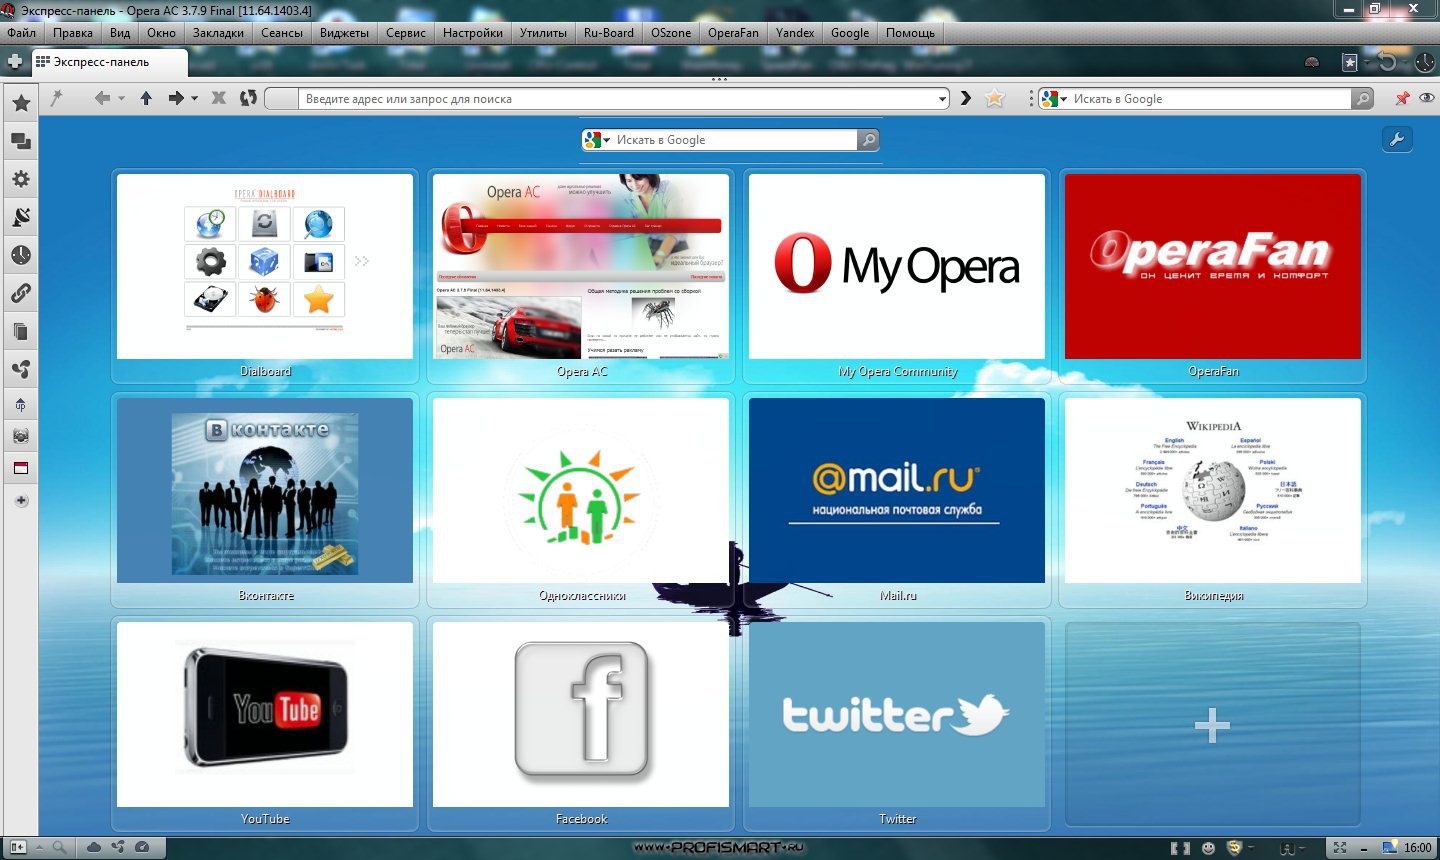Go forward with the right arrow button
This screenshot has height=860, width=1440.
(176, 98)
